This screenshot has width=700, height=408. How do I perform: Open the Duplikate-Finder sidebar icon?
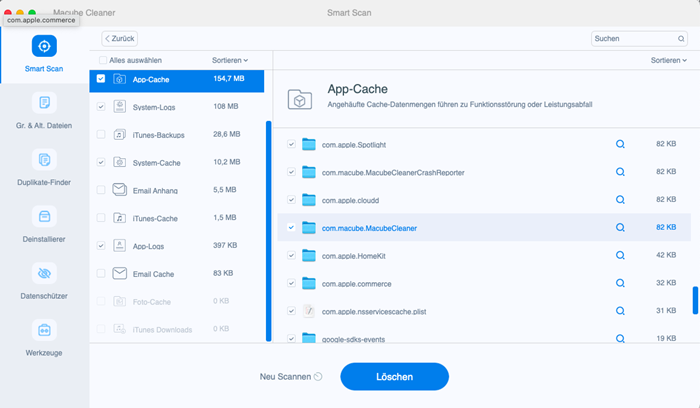(44, 159)
